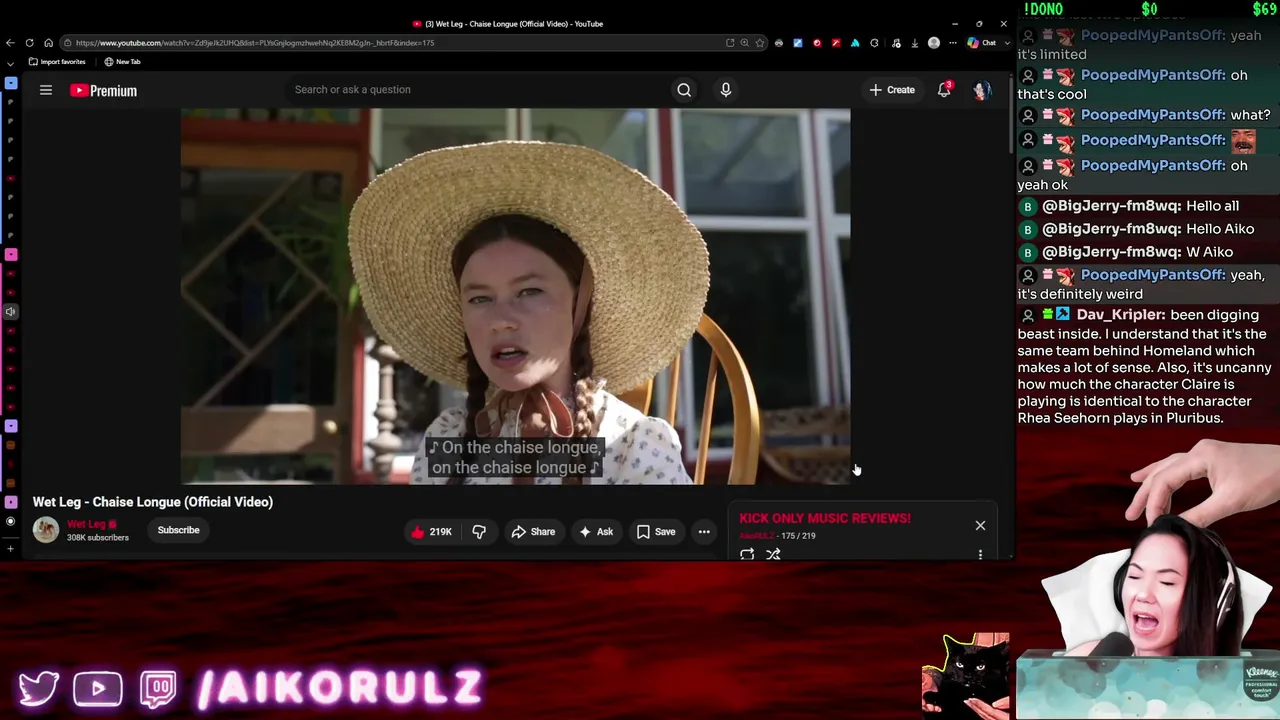Reload the YouTube page
This screenshot has height=720, width=1280.
point(29,43)
